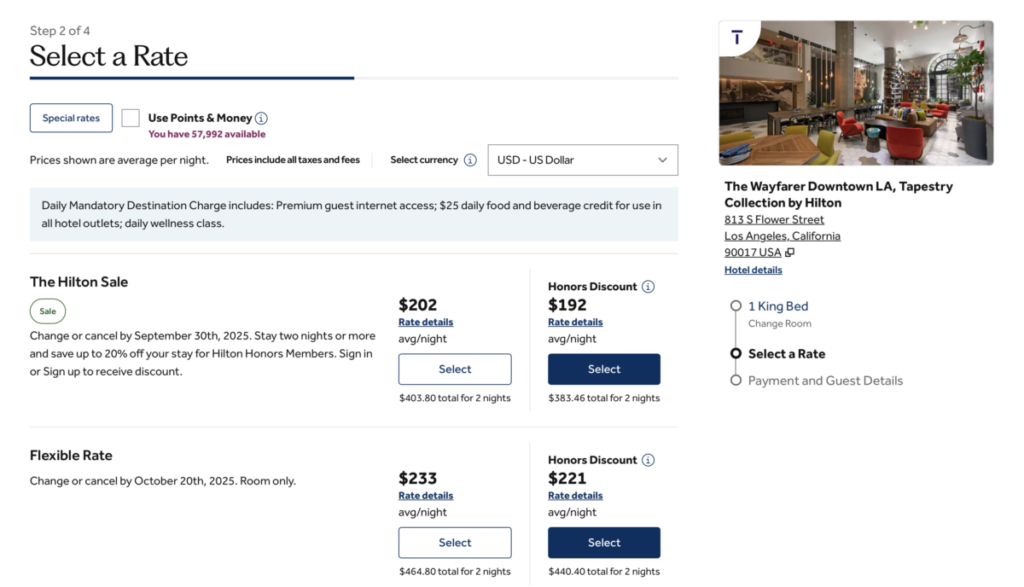The height and width of the screenshot is (587, 1024).
Task: Click Honors Discount info icon for Flexible Rate
Action: click(x=648, y=460)
